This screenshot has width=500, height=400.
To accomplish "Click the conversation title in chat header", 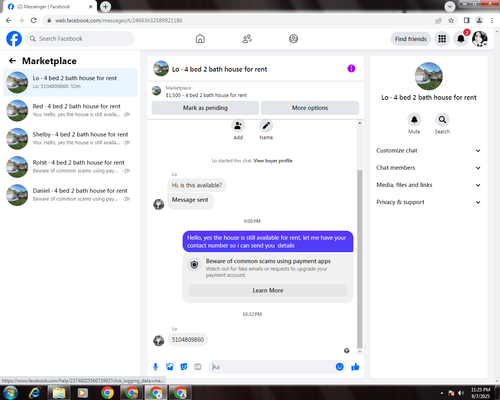I will pos(219,69).
